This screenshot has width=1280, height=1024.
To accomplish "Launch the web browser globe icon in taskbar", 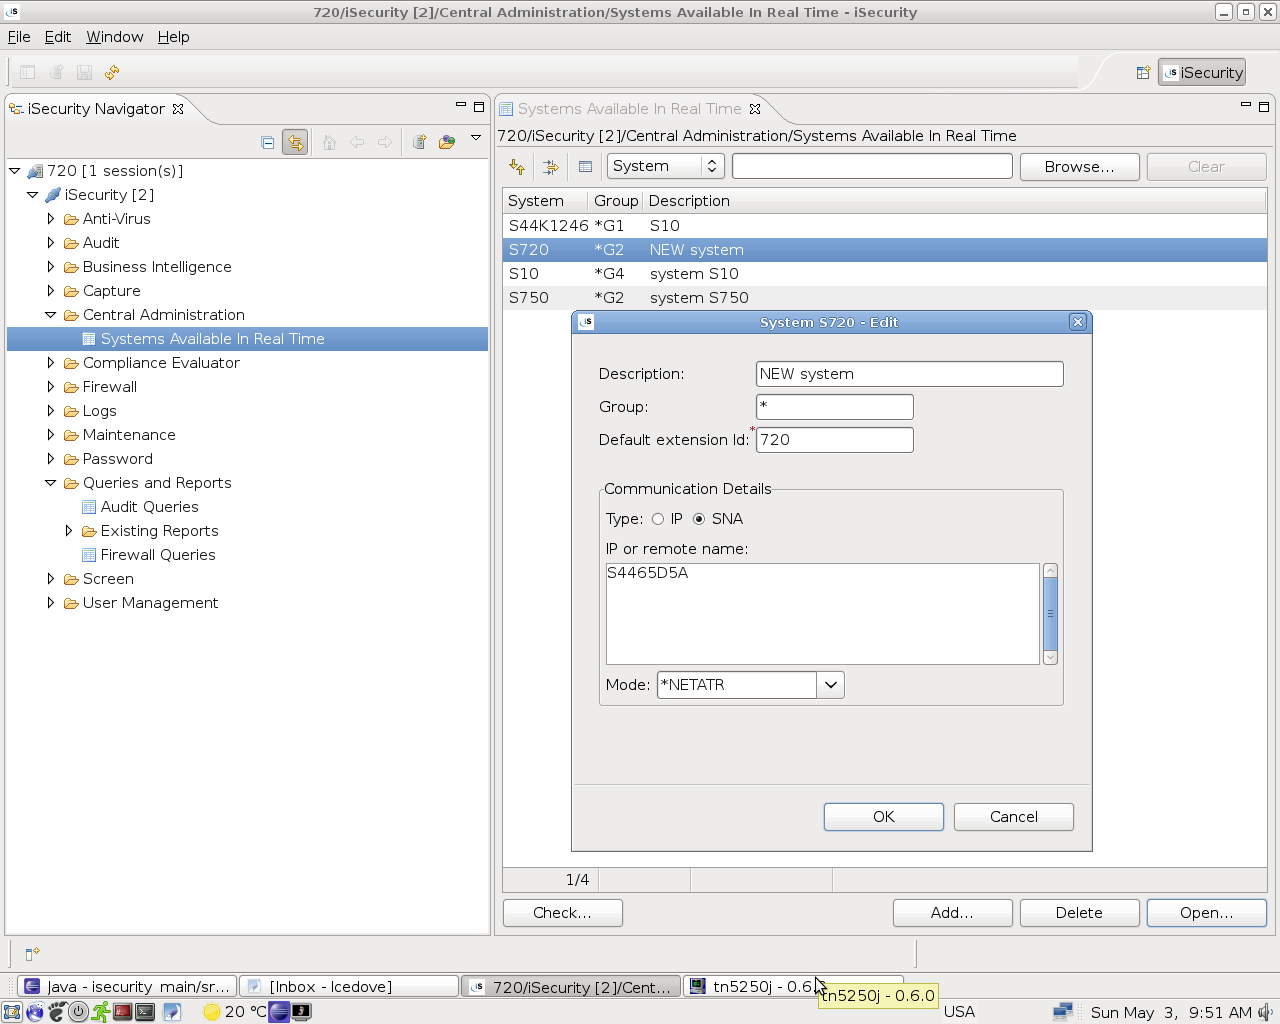I will coord(35,1012).
